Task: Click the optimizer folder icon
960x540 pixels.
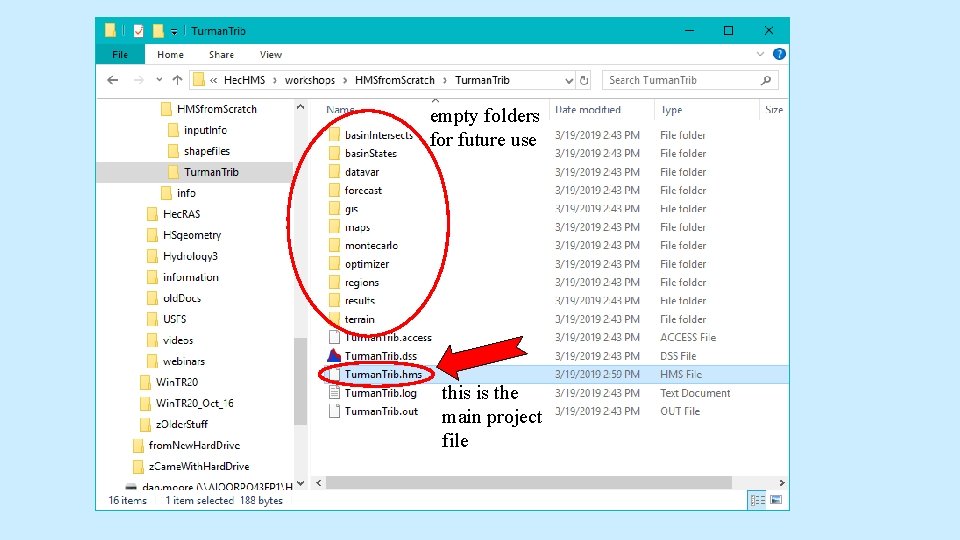Action: click(x=334, y=264)
